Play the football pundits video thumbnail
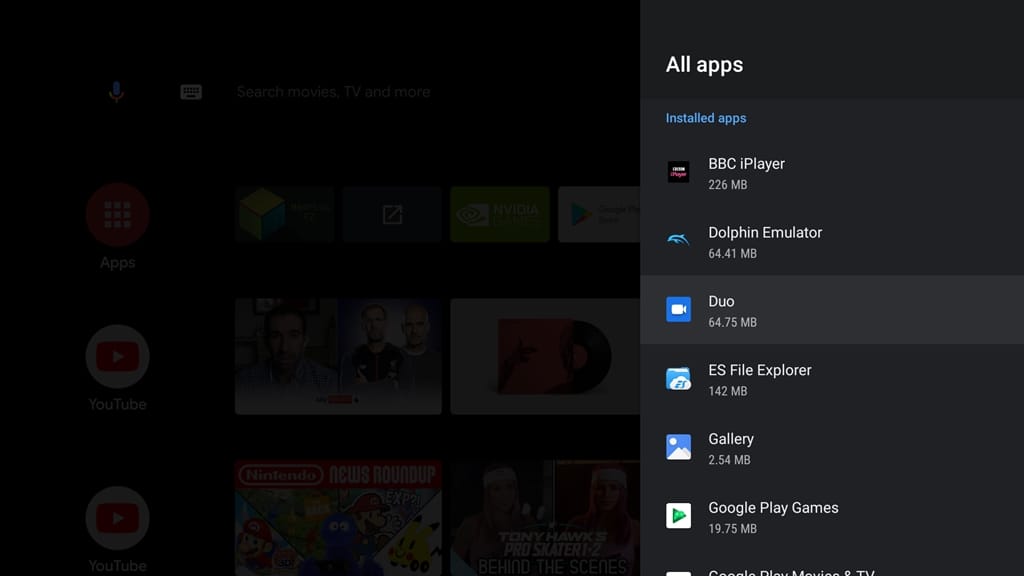This screenshot has height=576, width=1024. [338, 356]
